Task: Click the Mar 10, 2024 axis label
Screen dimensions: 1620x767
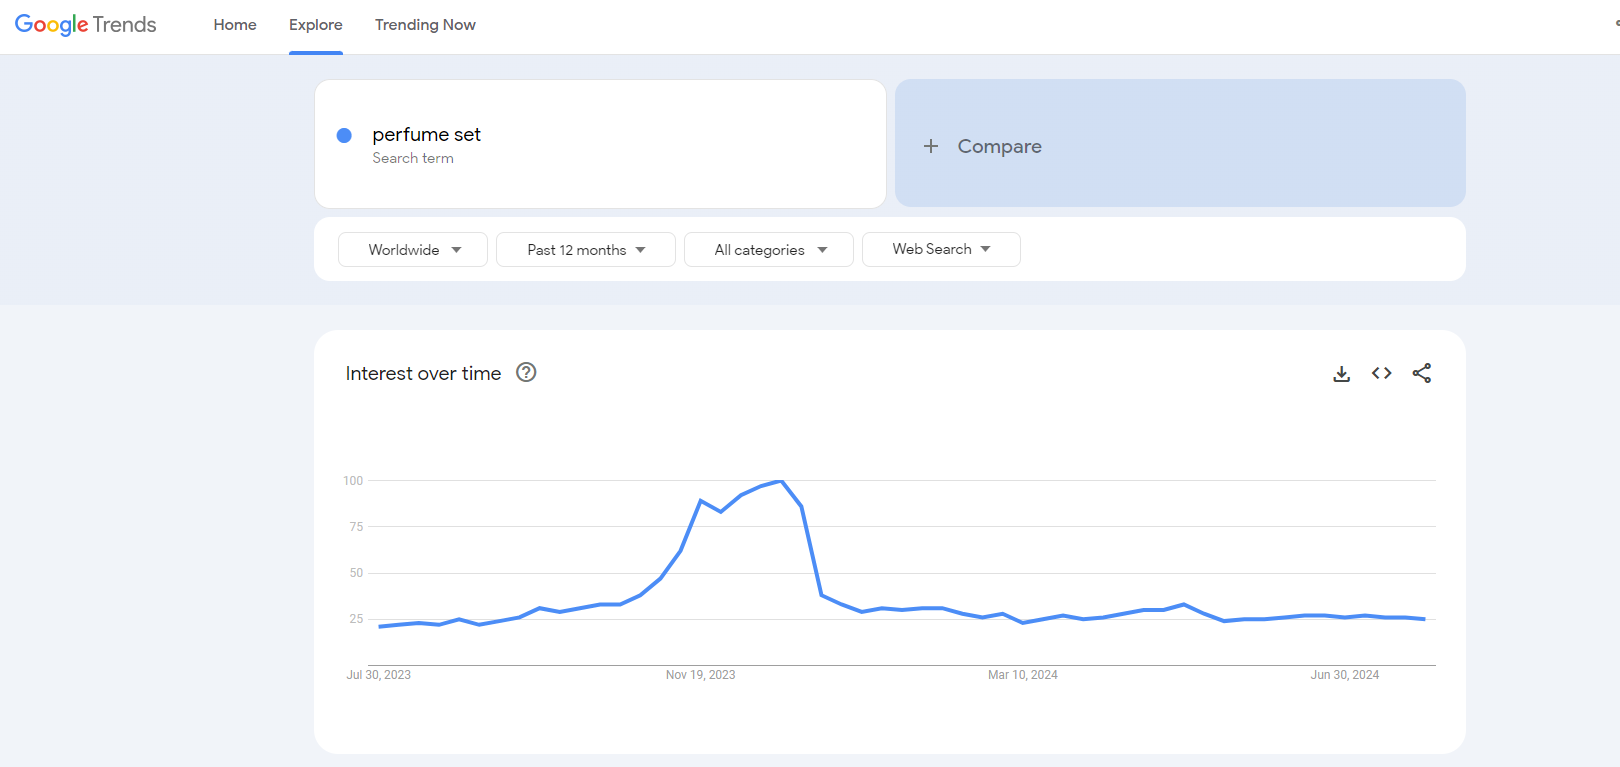Action: (x=1023, y=675)
